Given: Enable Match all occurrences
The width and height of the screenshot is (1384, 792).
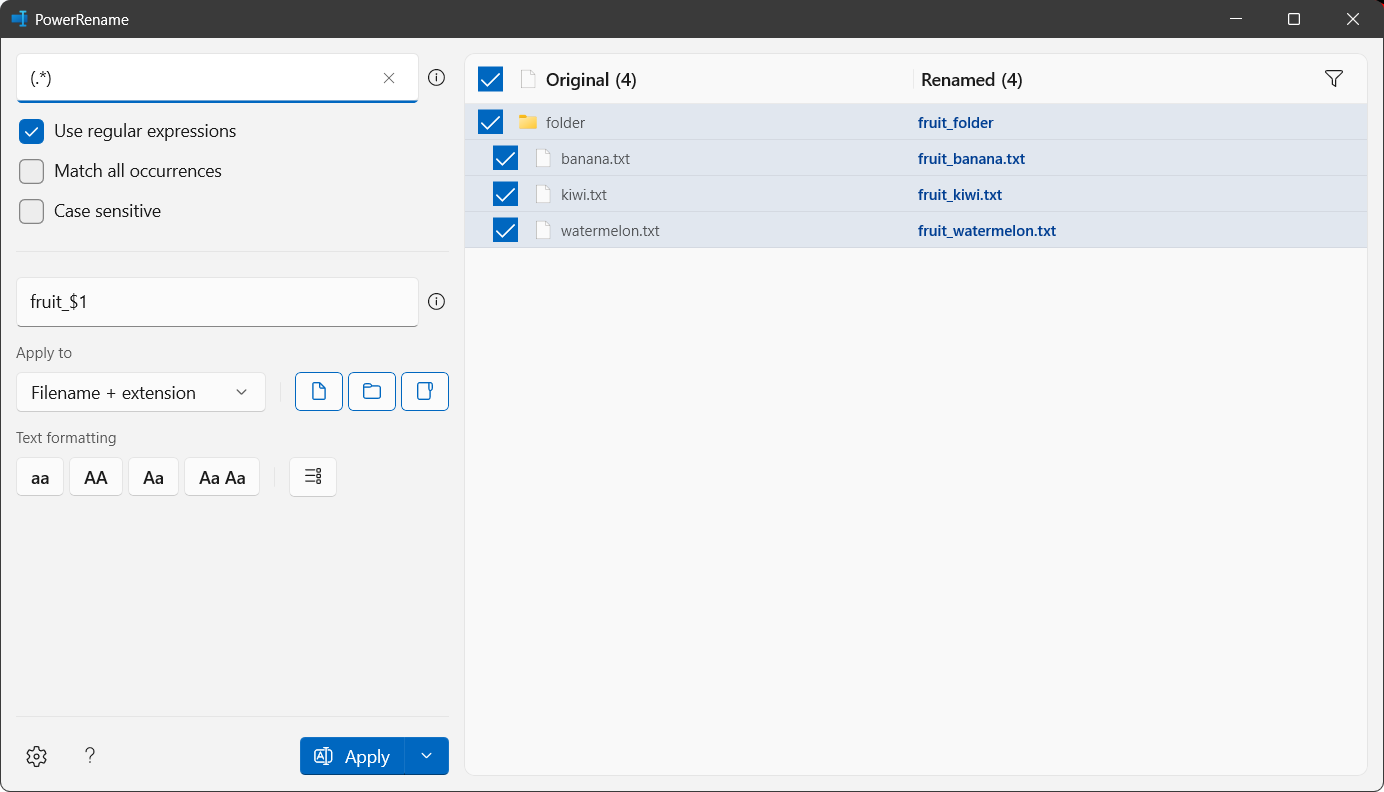Looking at the screenshot, I should 31,171.
